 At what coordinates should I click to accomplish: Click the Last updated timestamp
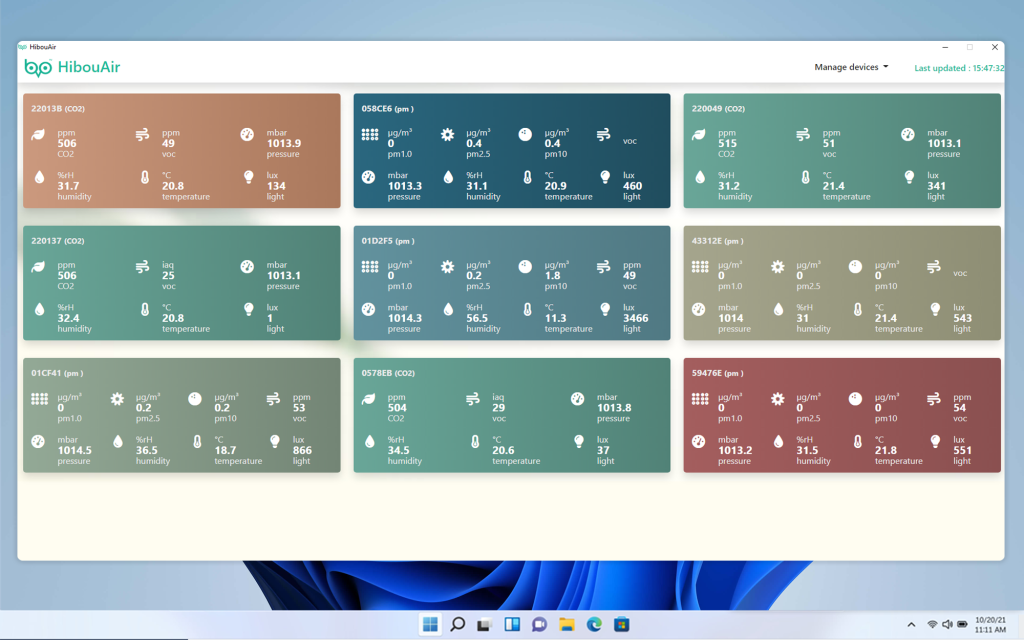(959, 68)
